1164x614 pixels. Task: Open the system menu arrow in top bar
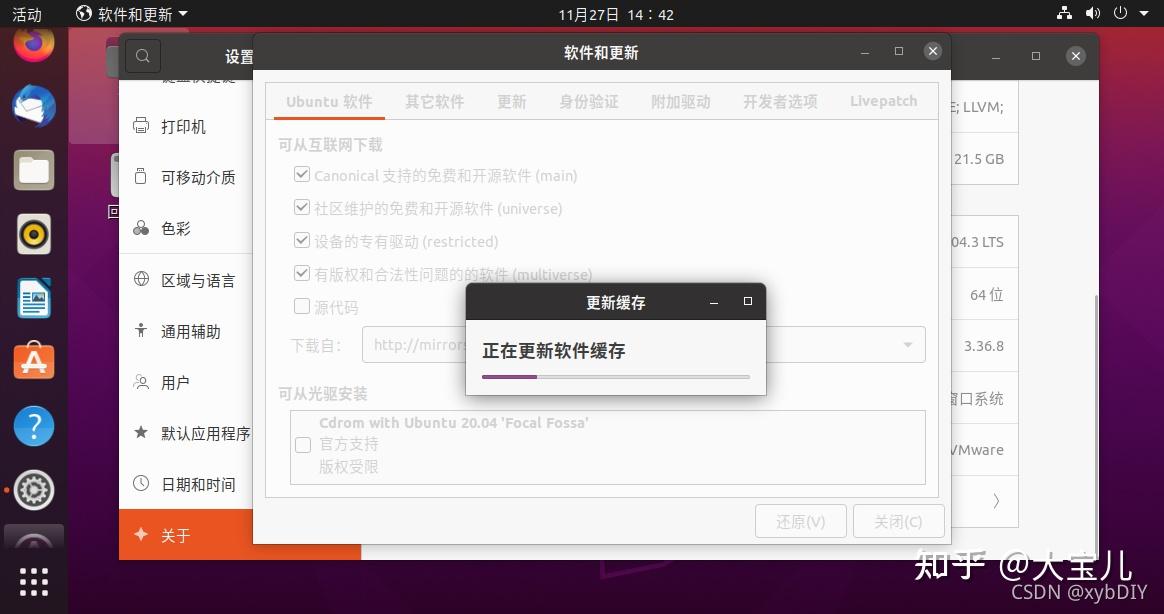coord(1144,13)
